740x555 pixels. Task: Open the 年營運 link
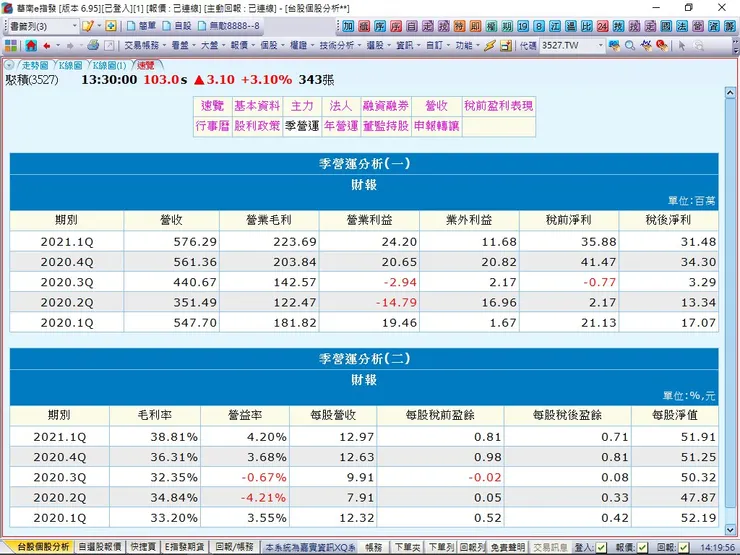click(341, 126)
